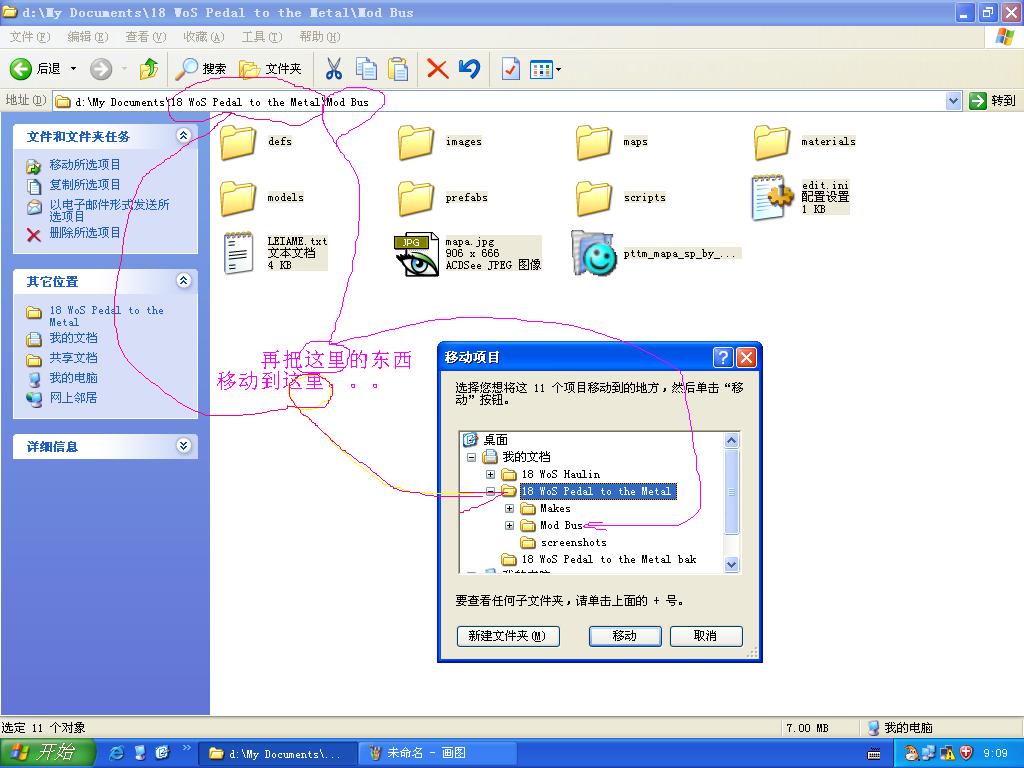The height and width of the screenshot is (768, 1024).
Task: Open 网上邻居 in Other Places
Action: click(x=73, y=397)
